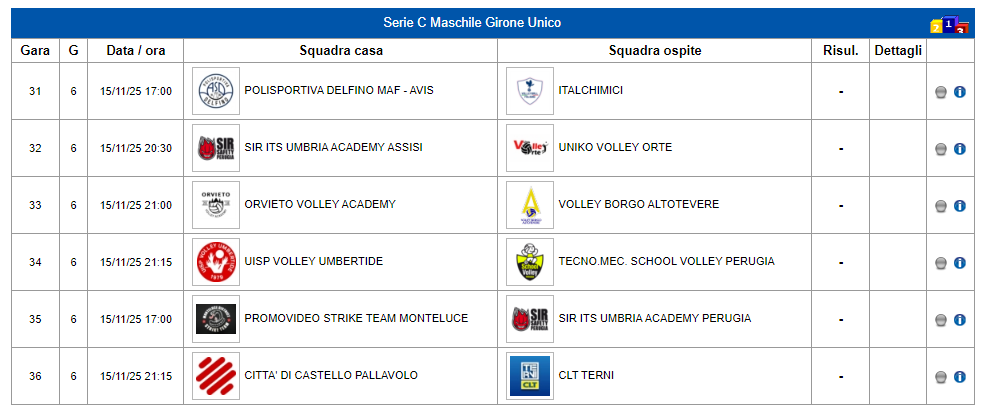
Task: Select the Uniko Volley Orte logo
Action: tap(528, 148)
